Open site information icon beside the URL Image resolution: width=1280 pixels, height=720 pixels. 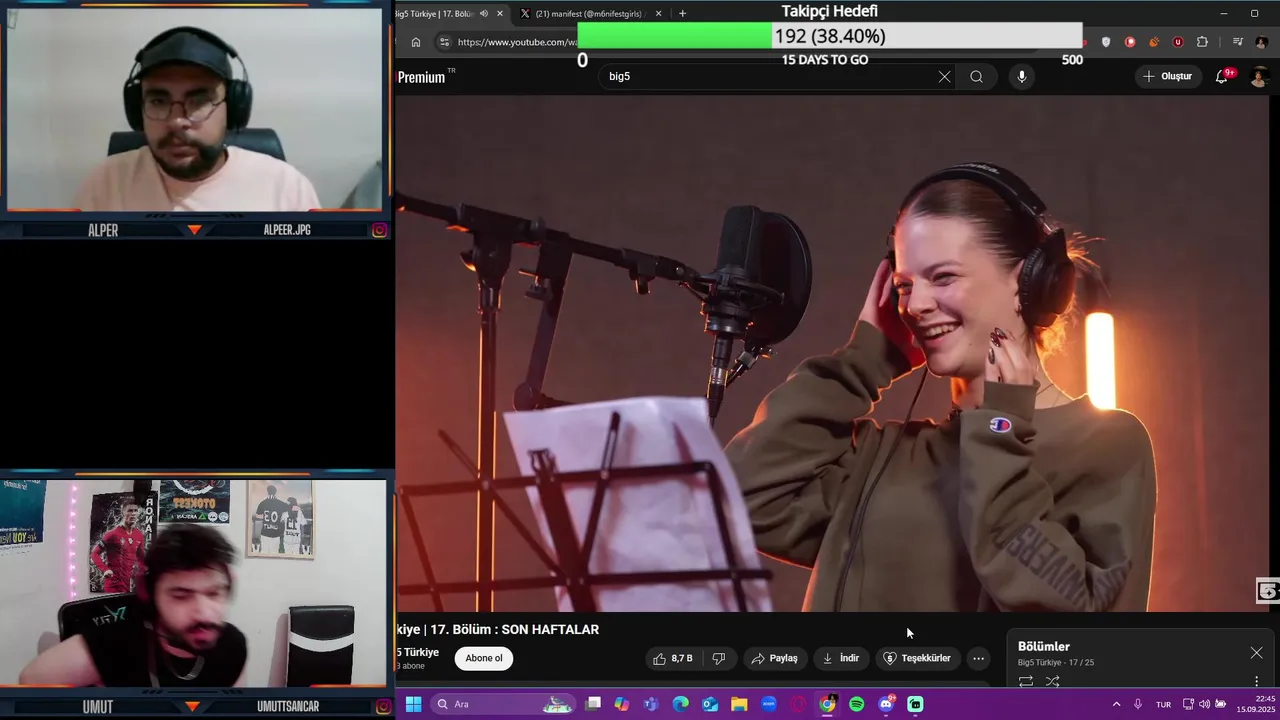click(444, 42)
